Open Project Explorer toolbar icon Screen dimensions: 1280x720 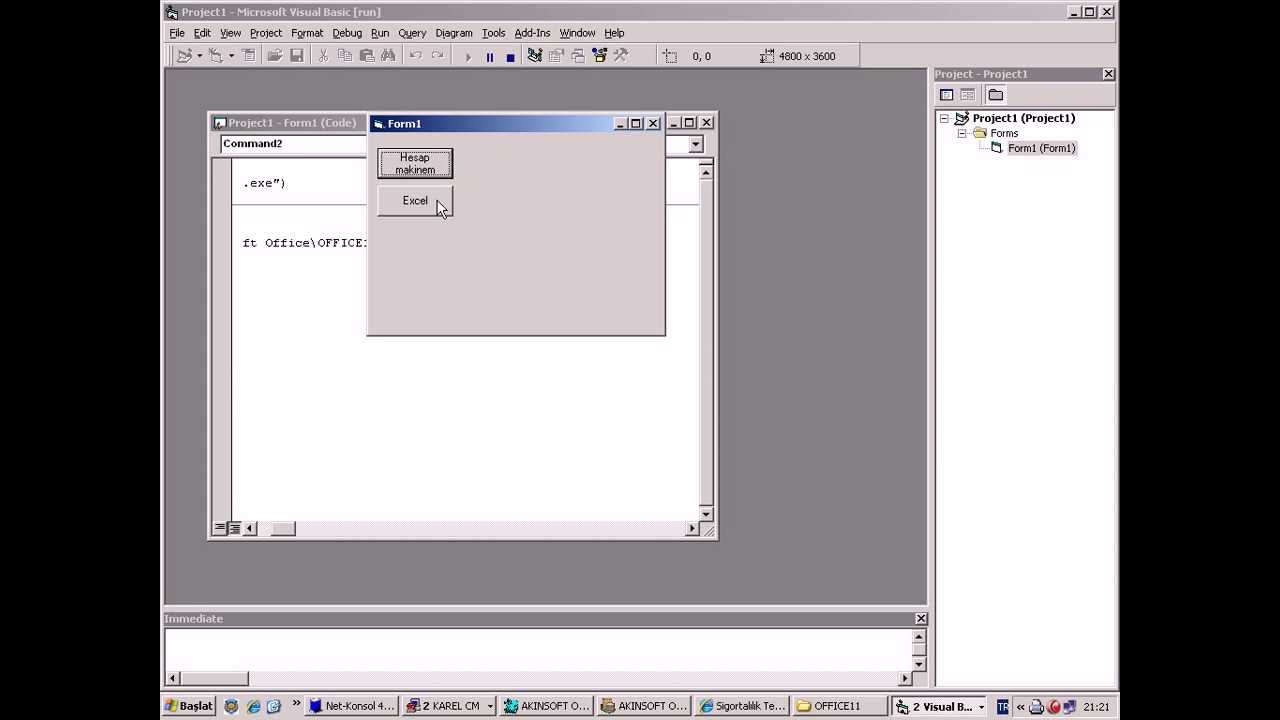(535, 56)
